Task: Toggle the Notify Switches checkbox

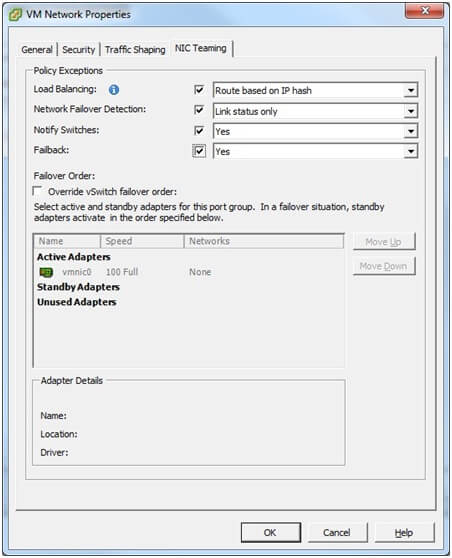Action: (x=199, y=131)
